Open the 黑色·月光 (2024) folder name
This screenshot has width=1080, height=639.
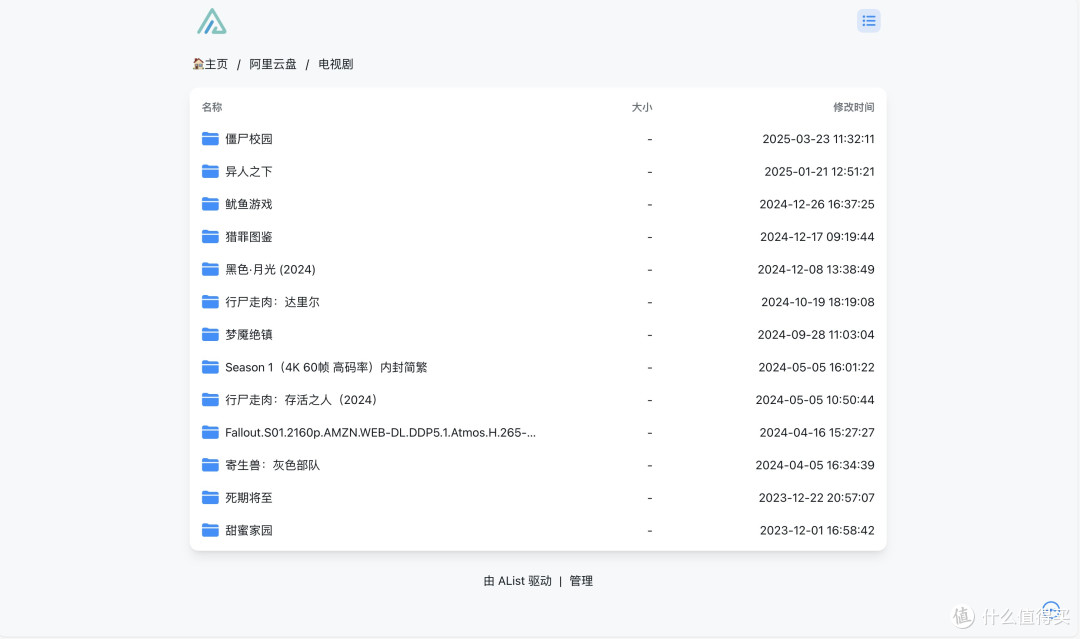270,269
